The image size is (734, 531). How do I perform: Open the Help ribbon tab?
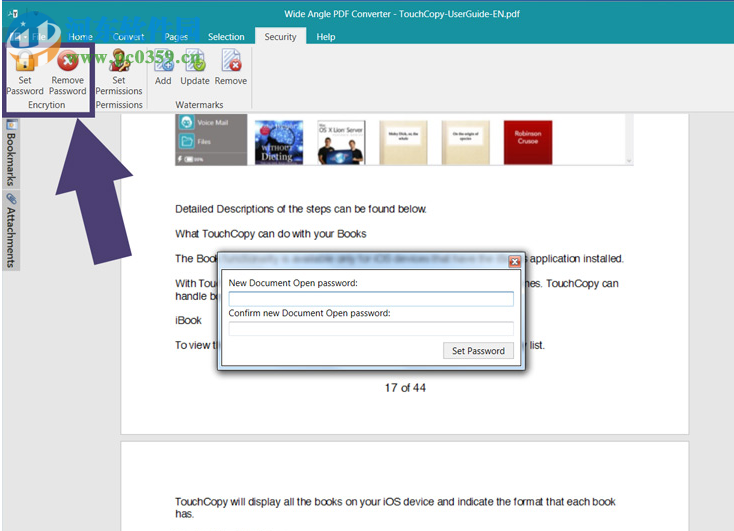click(326, 37)
